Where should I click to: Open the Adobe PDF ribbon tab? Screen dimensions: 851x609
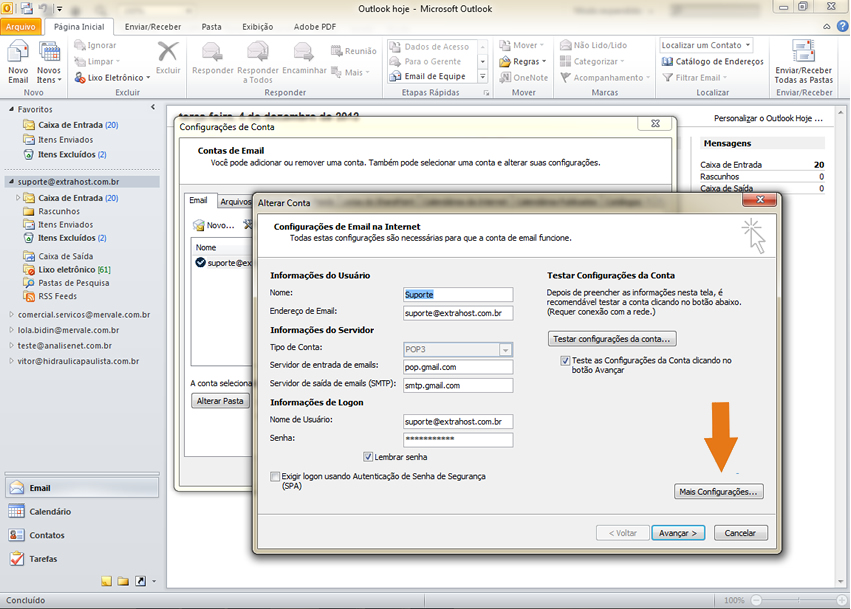[x=315, y=27]
